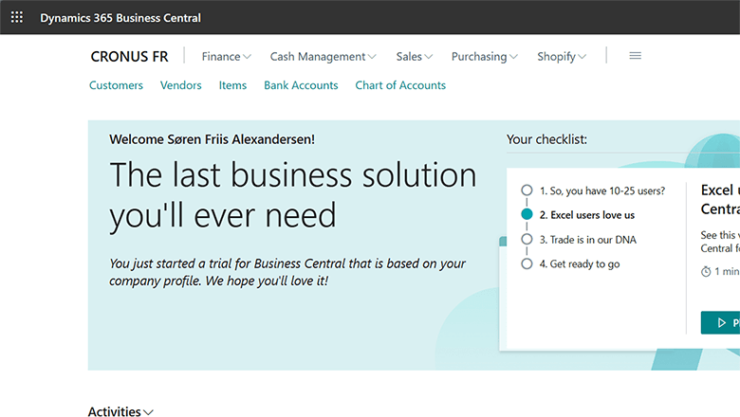
Task: Expand the Purchasing menu
Action: (x=484, y=57)
